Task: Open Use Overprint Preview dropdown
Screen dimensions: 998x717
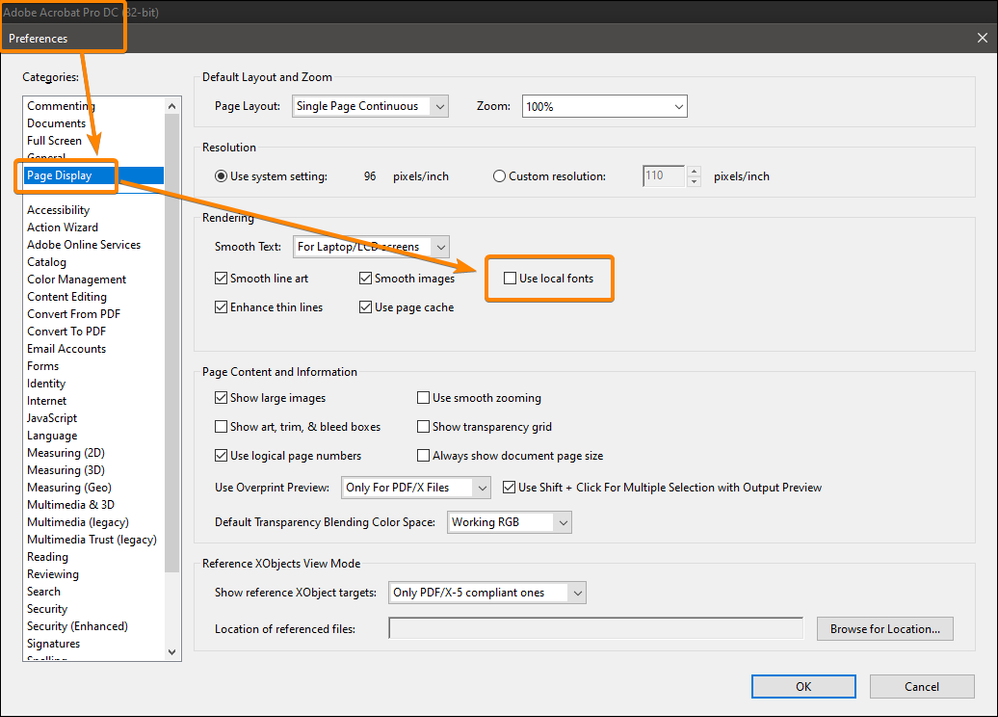Action: pos(416,487)
